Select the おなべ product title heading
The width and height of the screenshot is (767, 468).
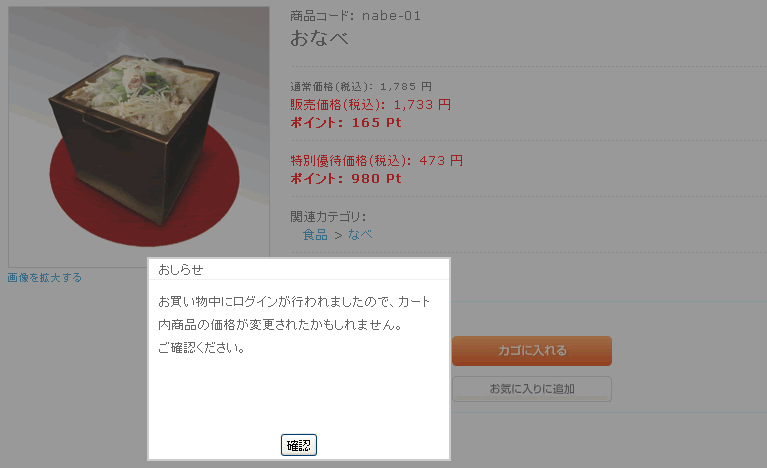click(319, 38)
